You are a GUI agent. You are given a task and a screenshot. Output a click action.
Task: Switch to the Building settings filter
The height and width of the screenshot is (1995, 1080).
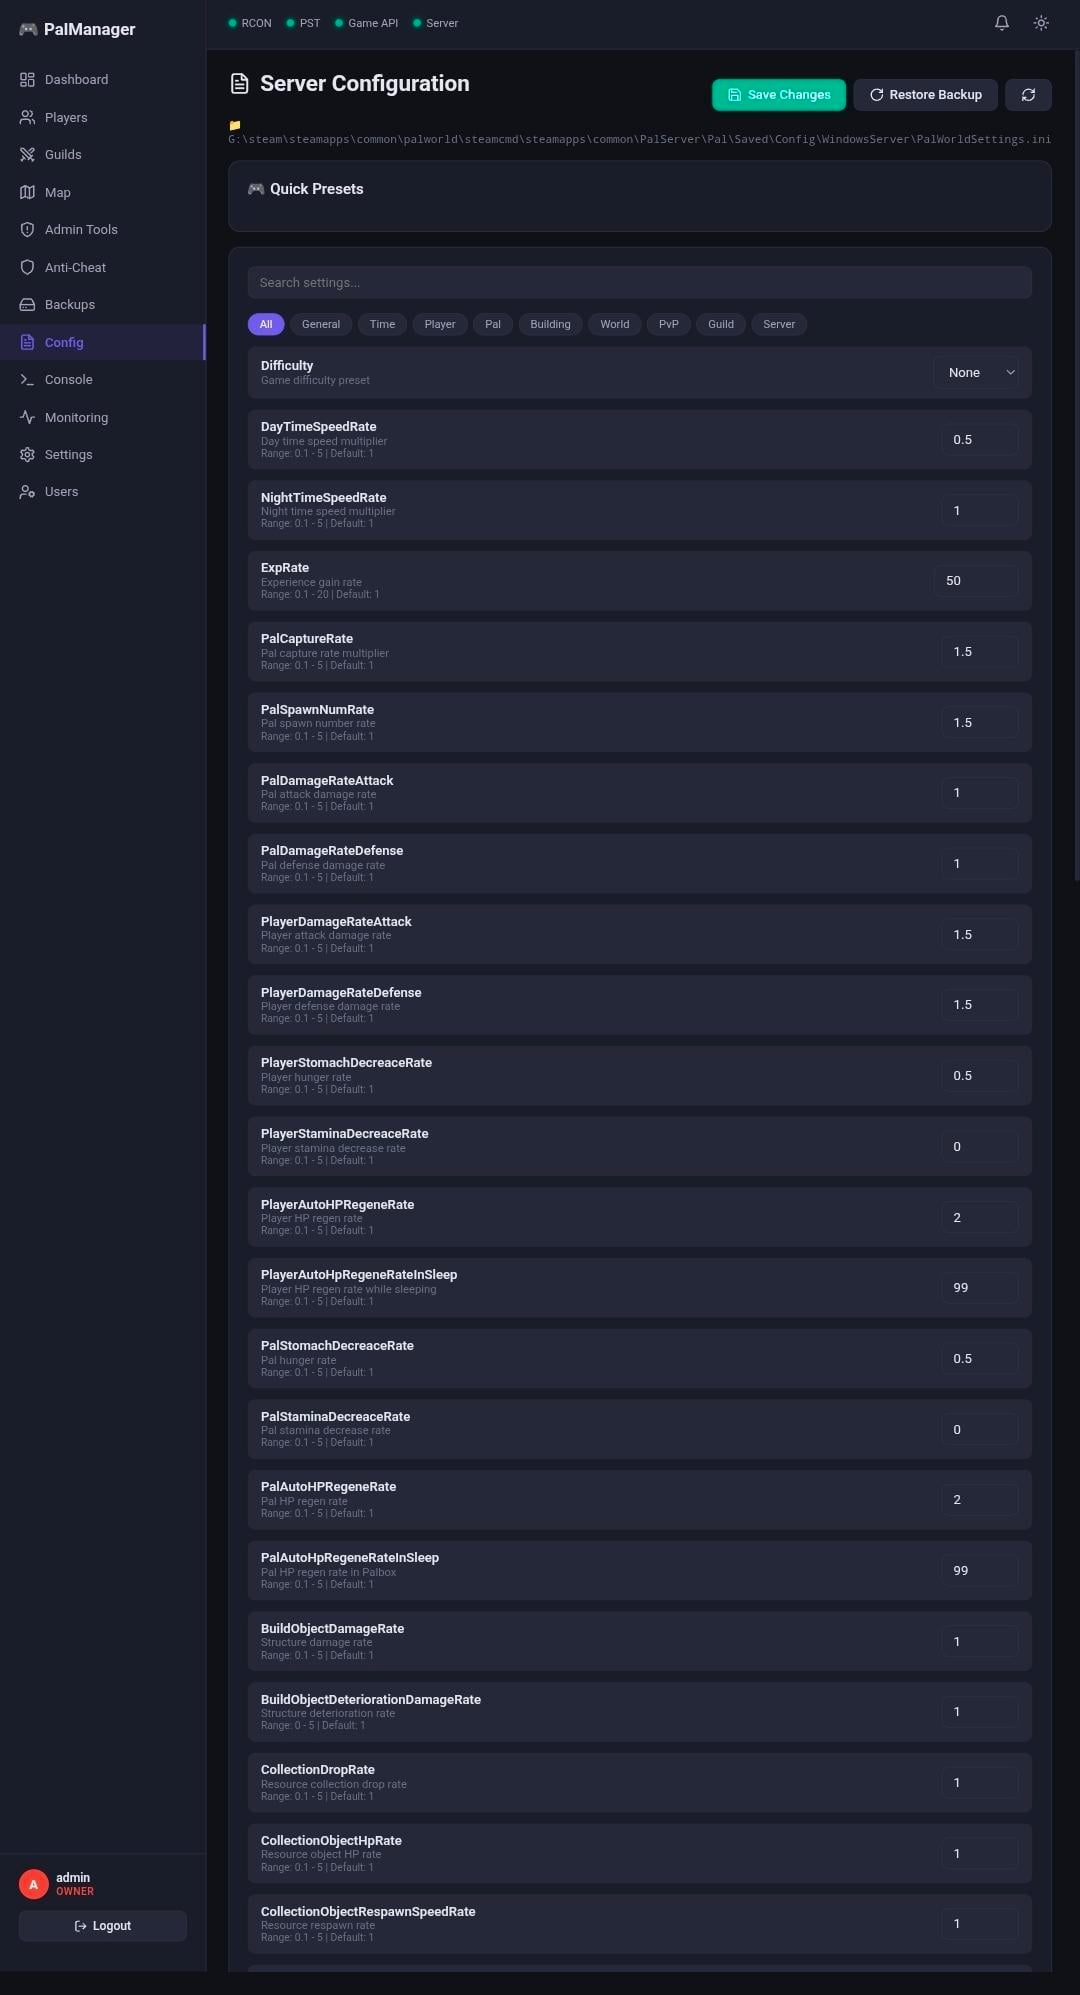click(x=550, y=324)
